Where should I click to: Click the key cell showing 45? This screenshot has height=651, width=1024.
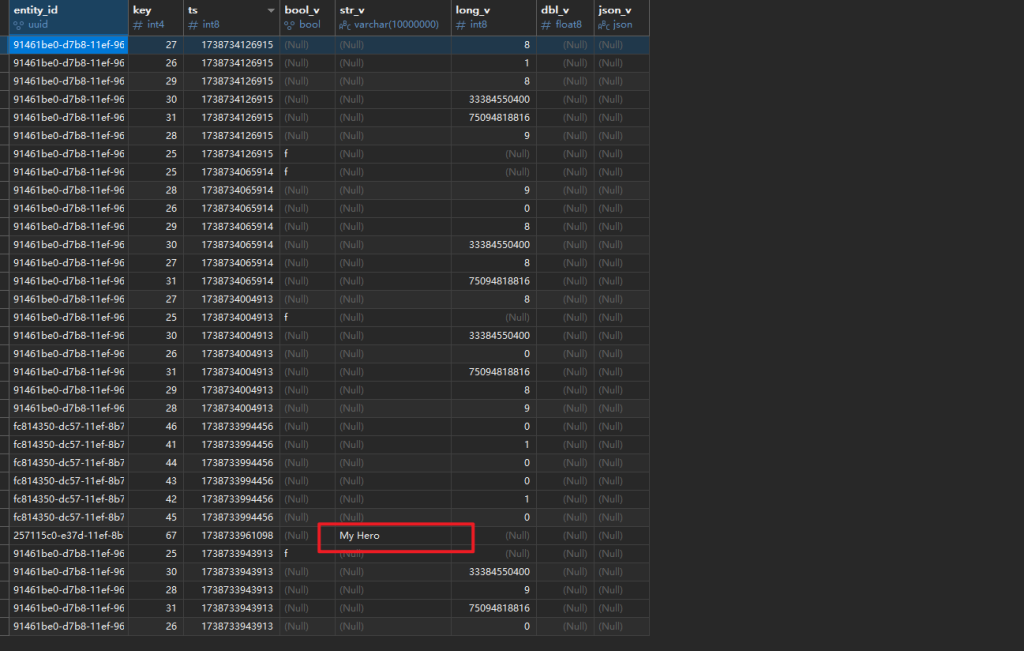(156, 517)
